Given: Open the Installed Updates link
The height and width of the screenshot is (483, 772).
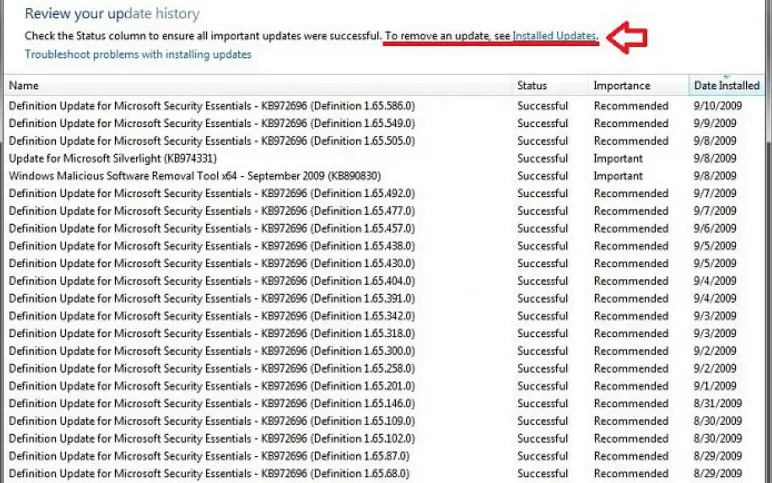Looking at the screenshot, I should [x=554, y=36].
